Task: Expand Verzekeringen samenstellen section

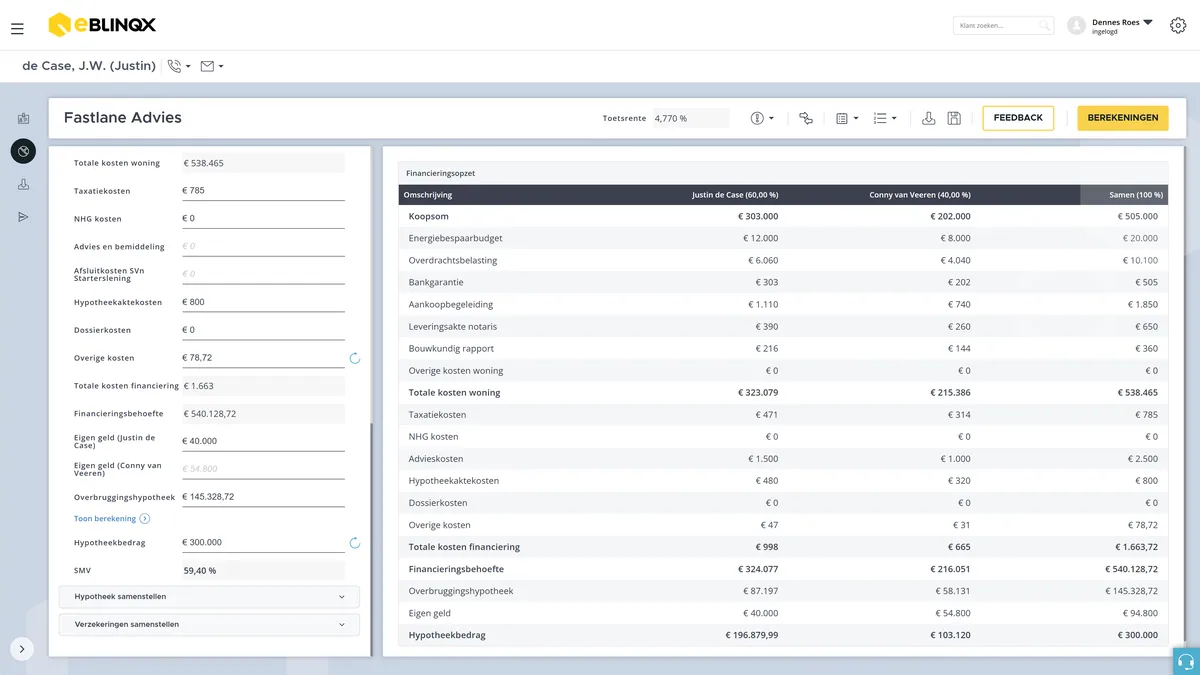Action: 209,625
